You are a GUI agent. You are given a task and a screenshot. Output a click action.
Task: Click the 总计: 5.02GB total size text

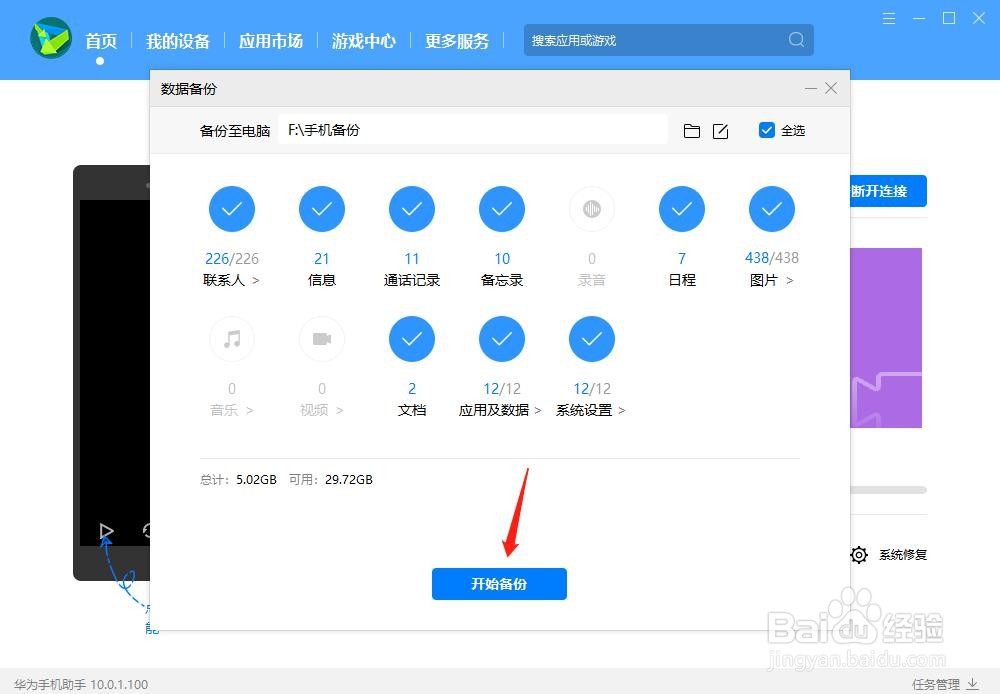(x=238, y=480)
